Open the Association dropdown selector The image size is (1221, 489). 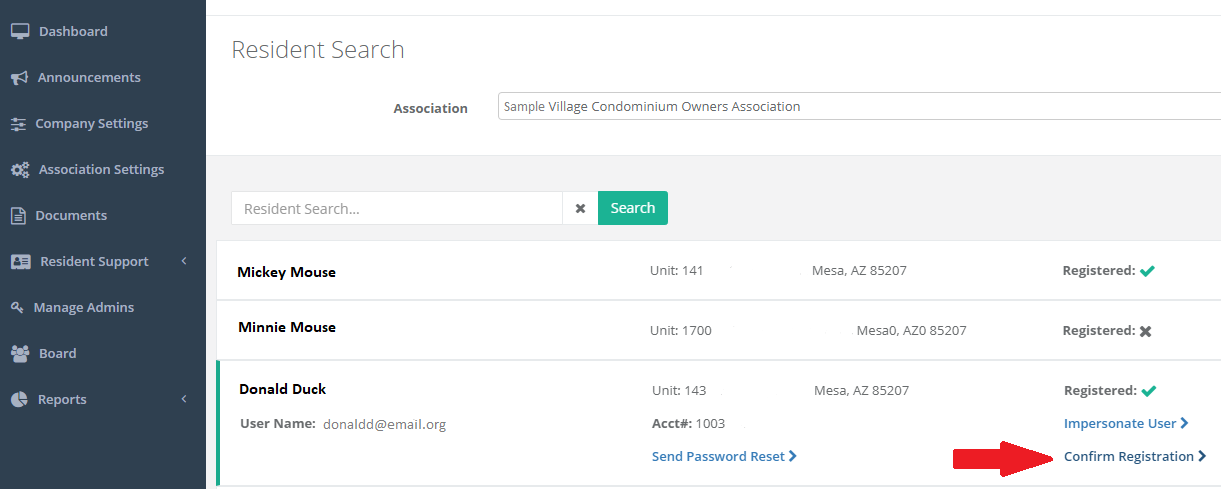(858, 106)
